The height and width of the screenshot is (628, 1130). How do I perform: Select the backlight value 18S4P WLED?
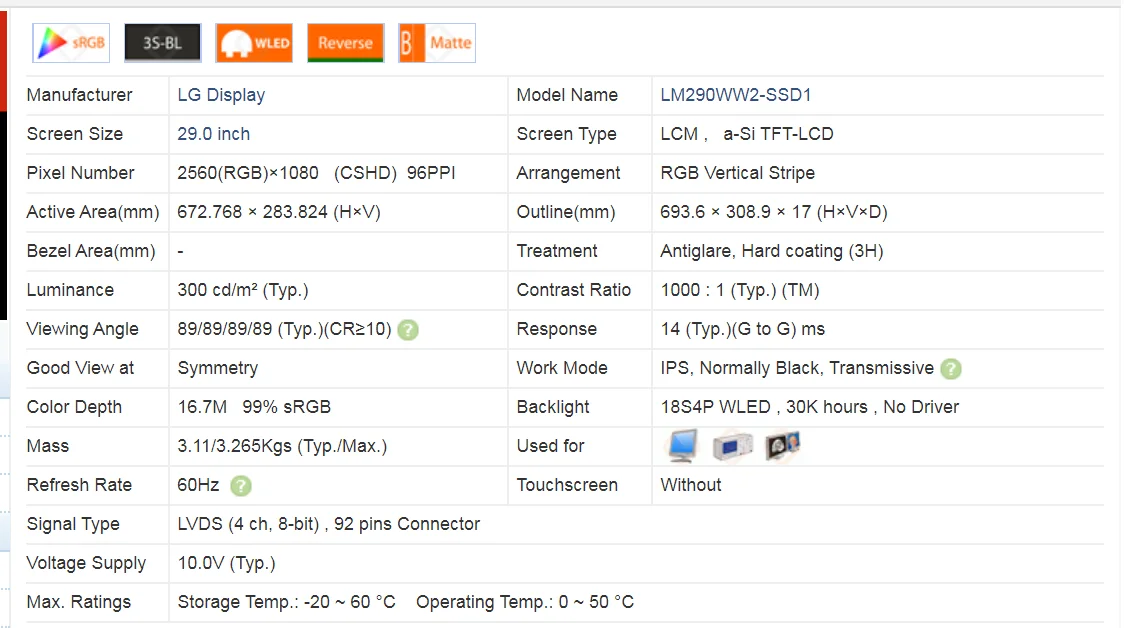pos(716,407)
